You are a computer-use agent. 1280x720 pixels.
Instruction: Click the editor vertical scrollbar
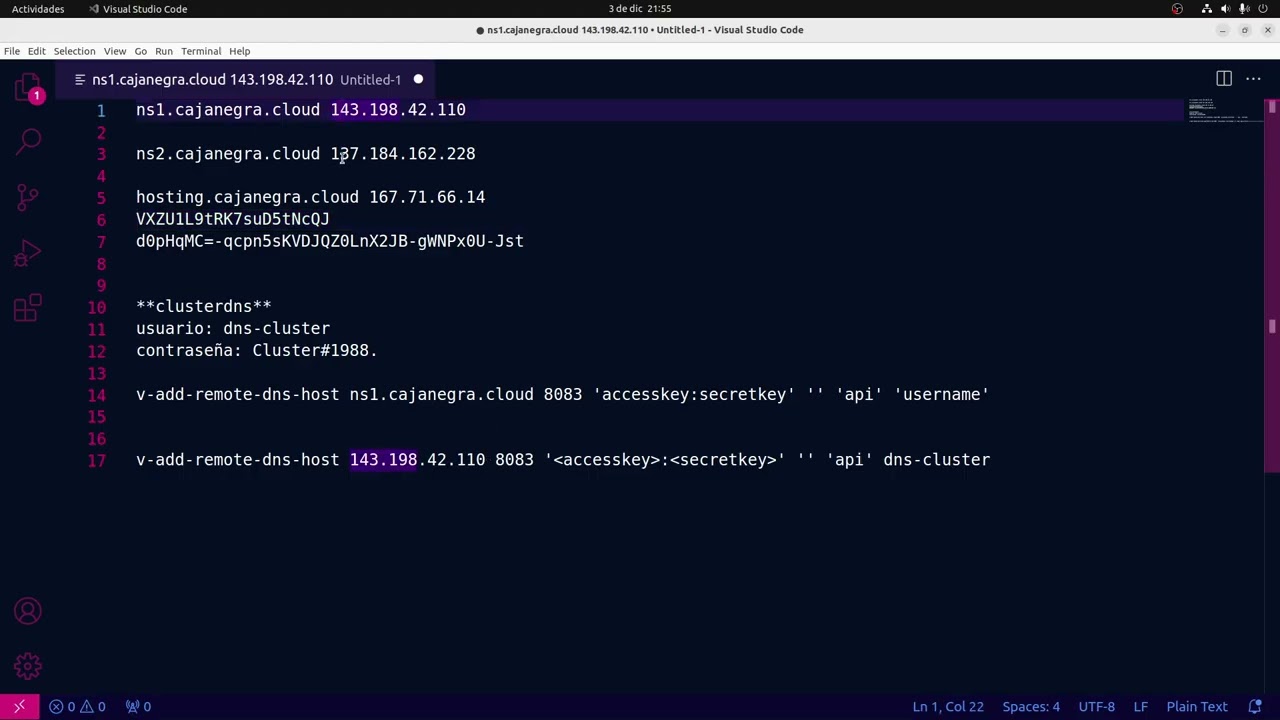click(1272, 285)
